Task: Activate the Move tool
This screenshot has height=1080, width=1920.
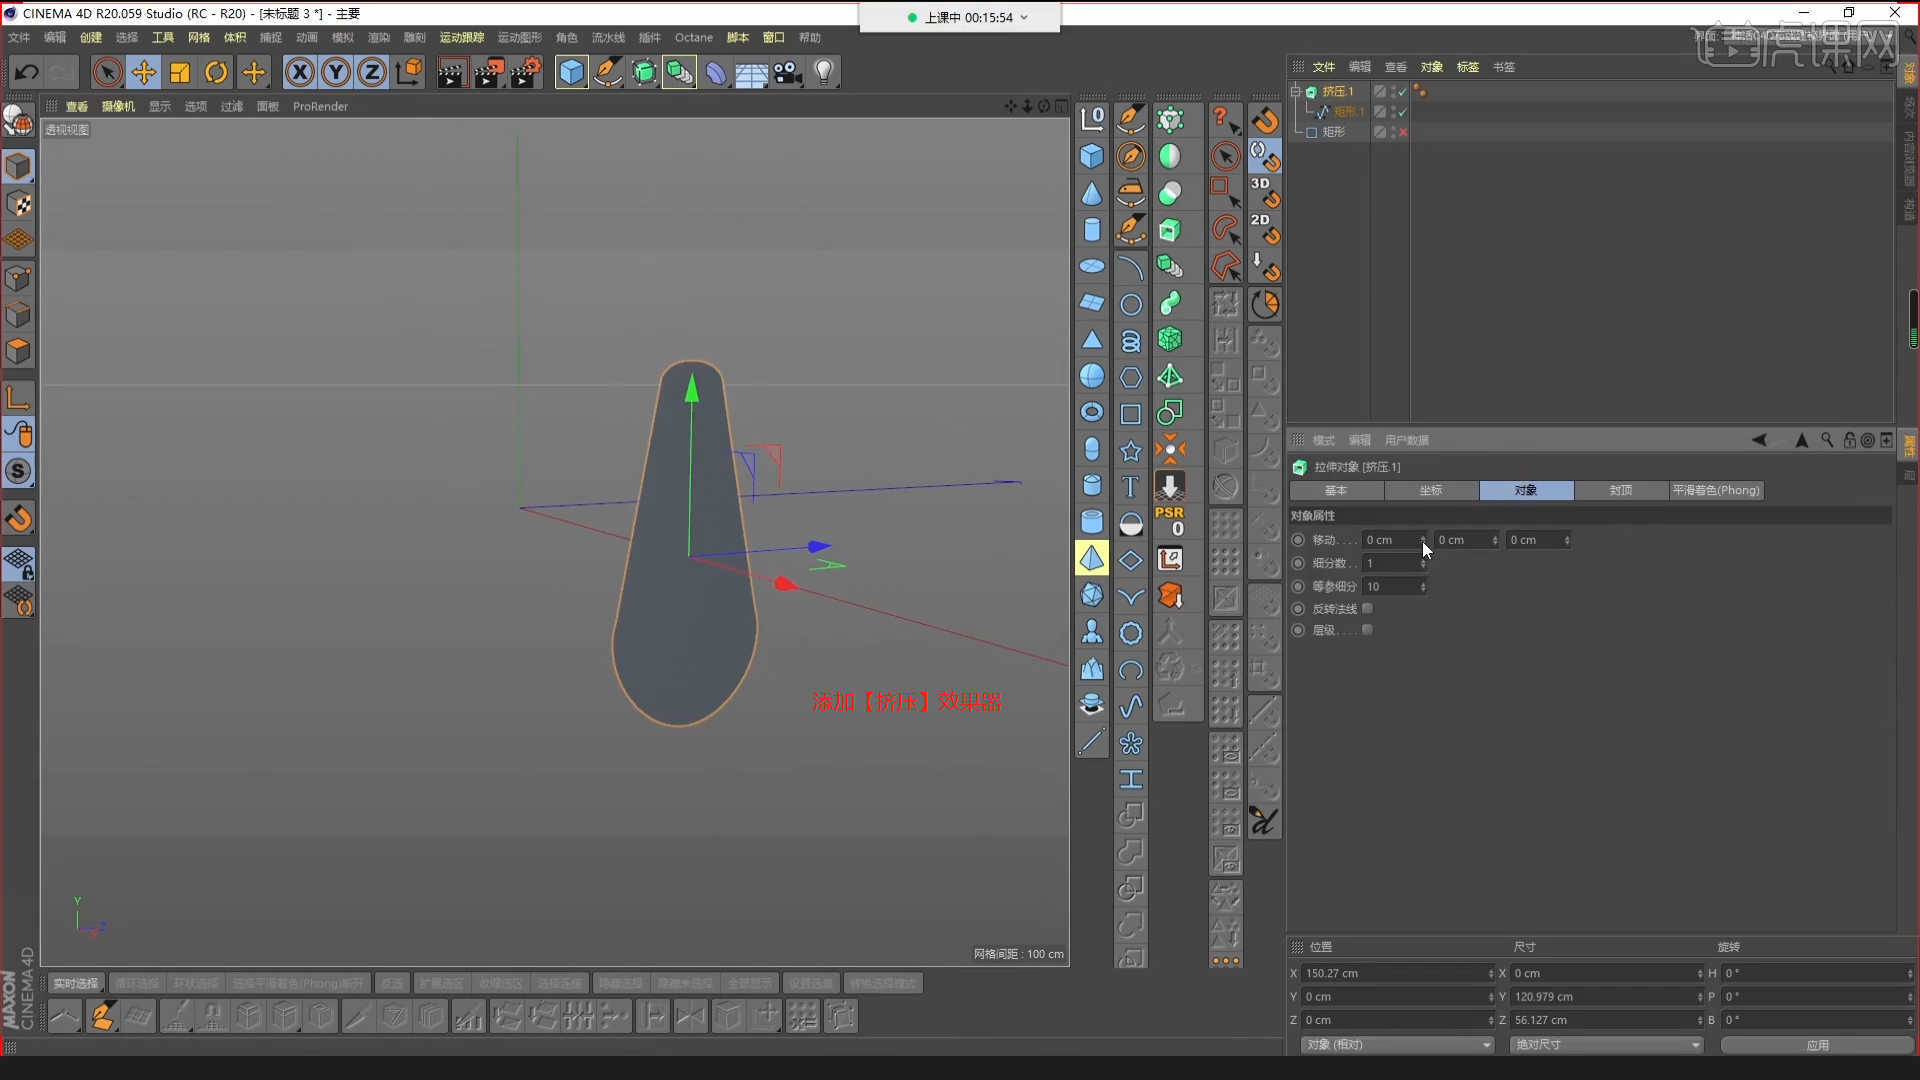Action: coord(144,72)
